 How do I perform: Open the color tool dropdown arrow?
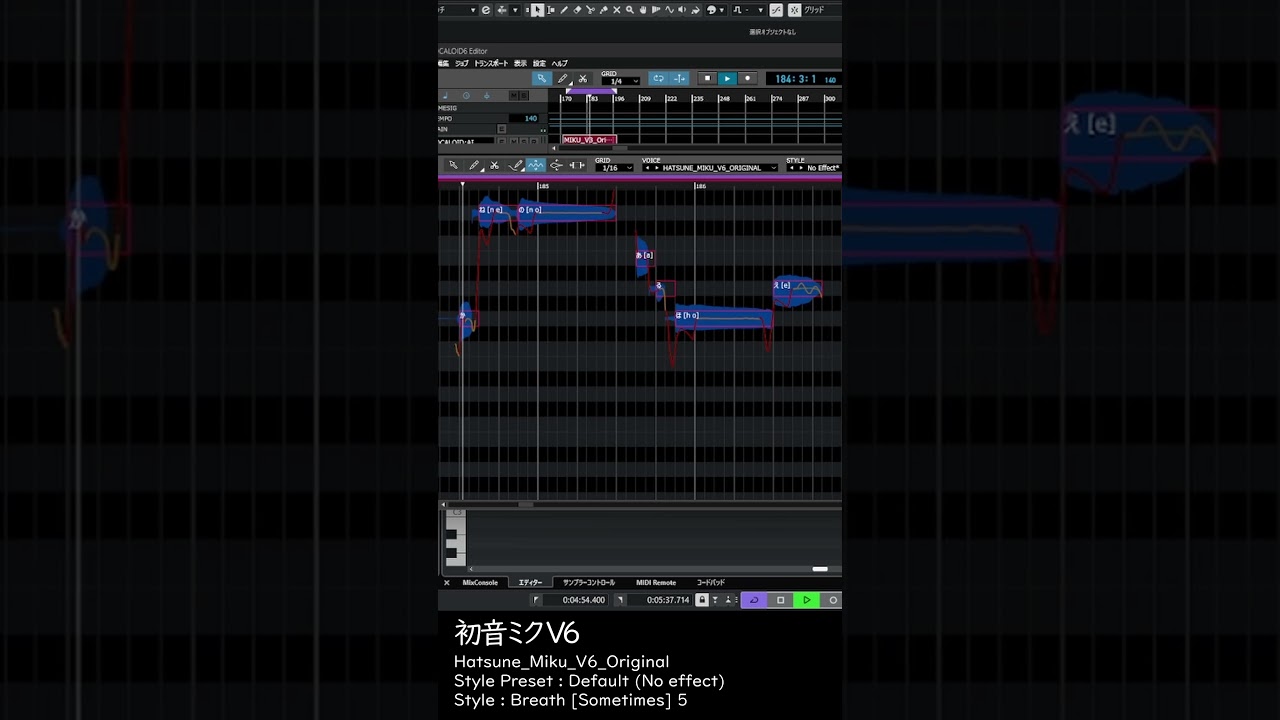point(722,10)
